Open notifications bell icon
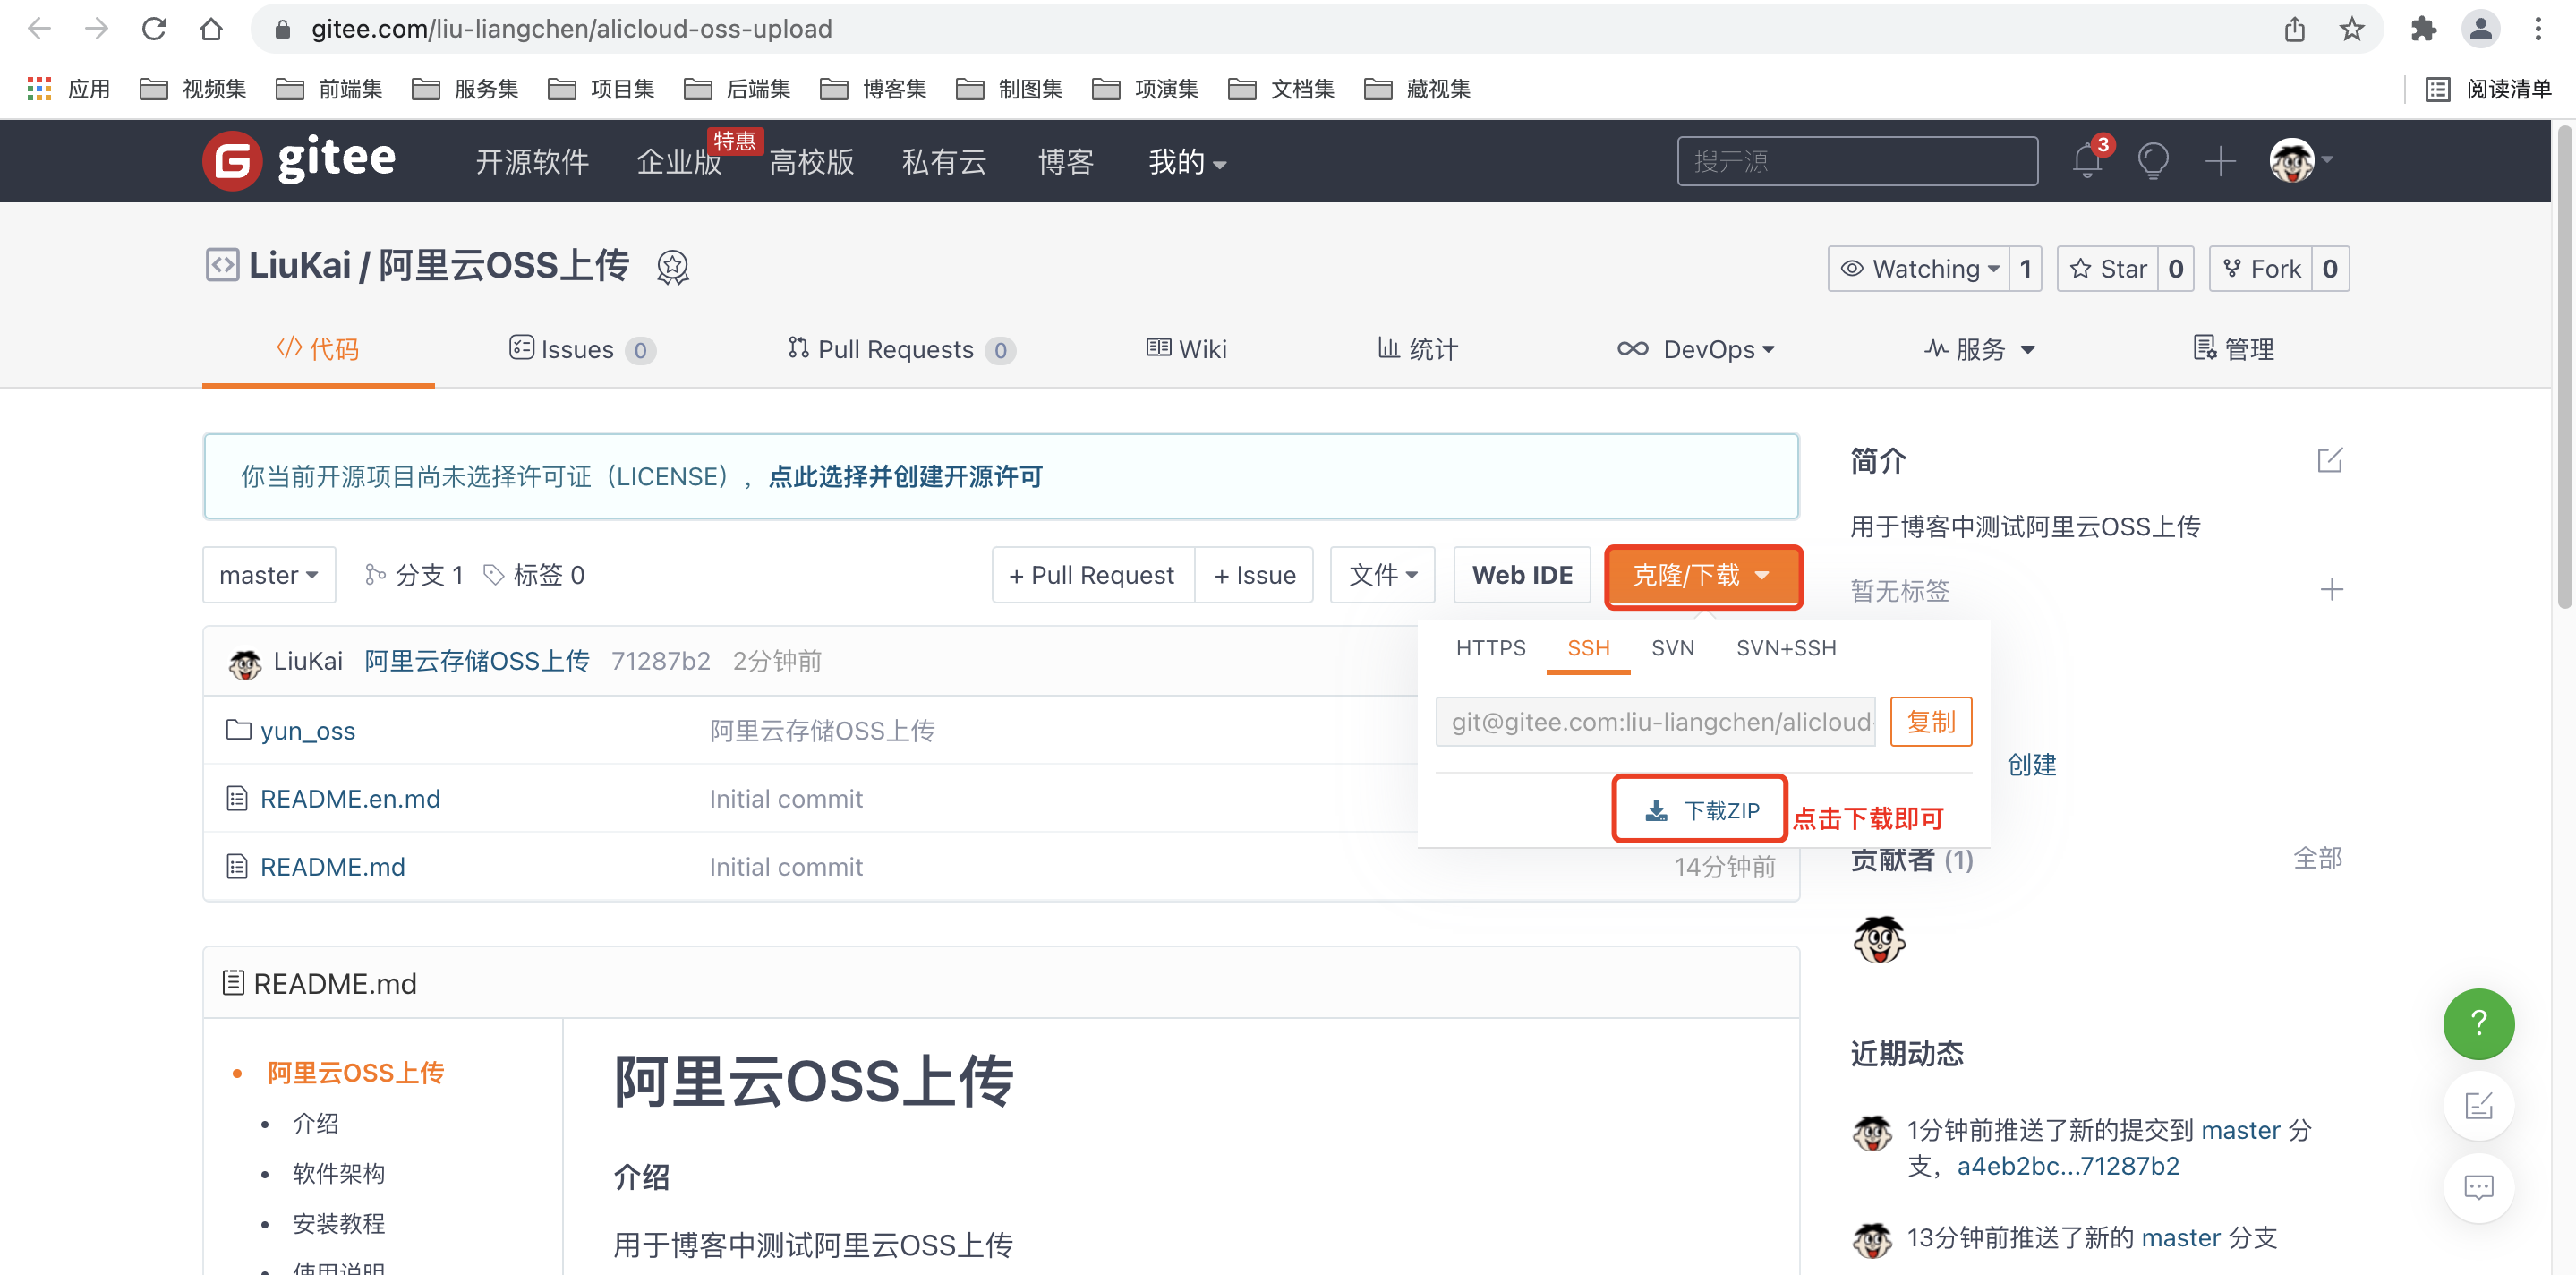This screenshot has width=2576, height=1275. pos(2087,160)
